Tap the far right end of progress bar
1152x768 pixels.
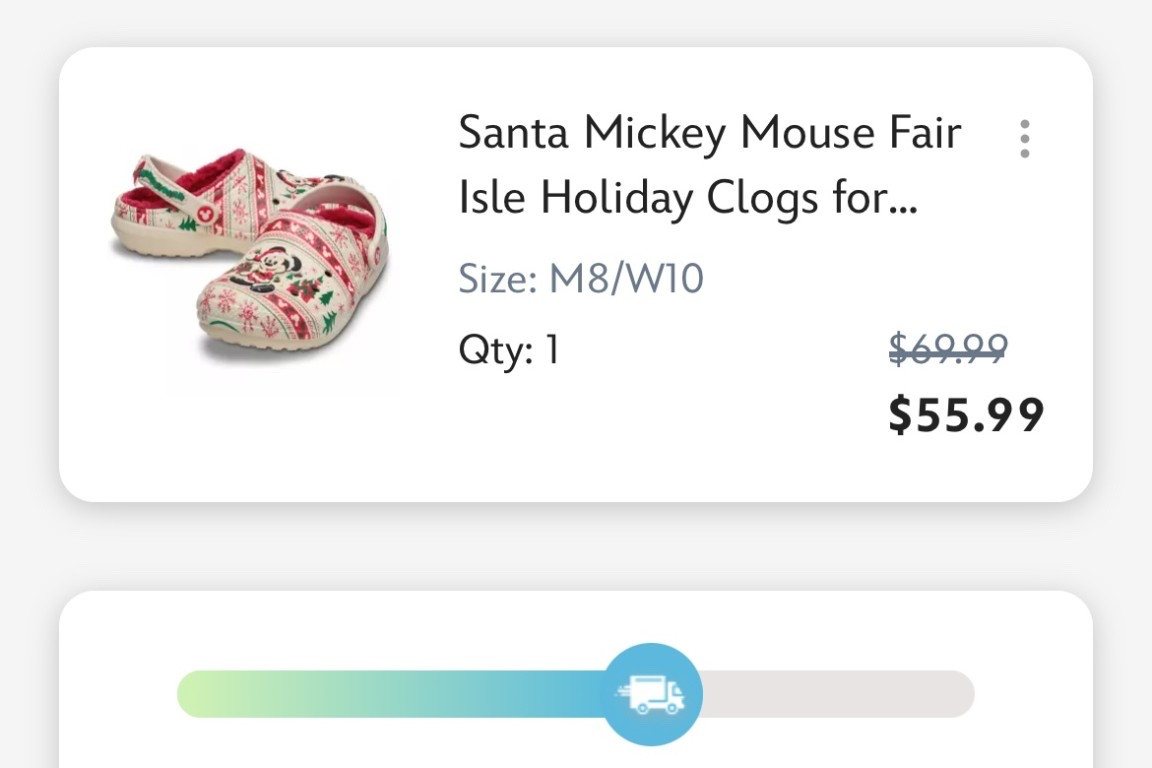pos(960,694)
